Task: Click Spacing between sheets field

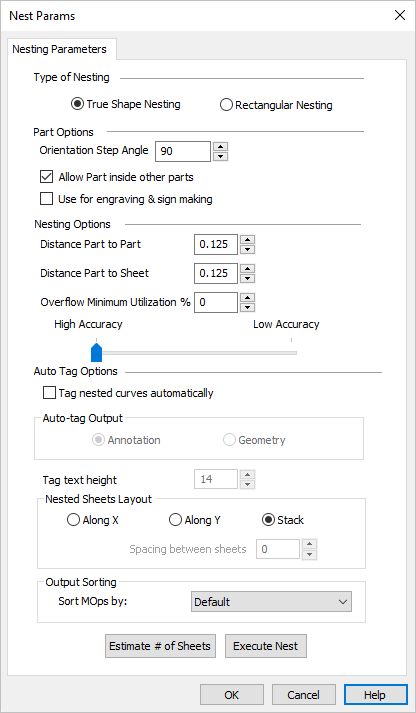Action: [278, 549]
